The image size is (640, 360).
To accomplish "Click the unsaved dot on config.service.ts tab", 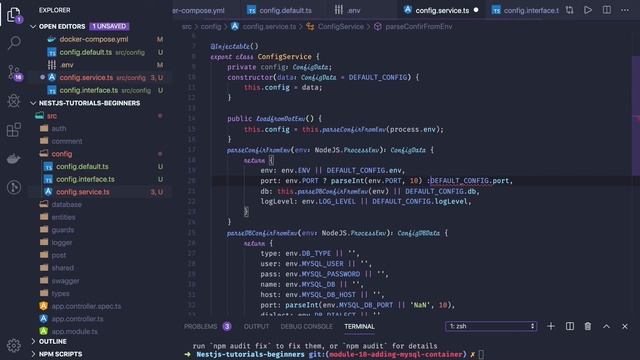I will pos(476,10).
